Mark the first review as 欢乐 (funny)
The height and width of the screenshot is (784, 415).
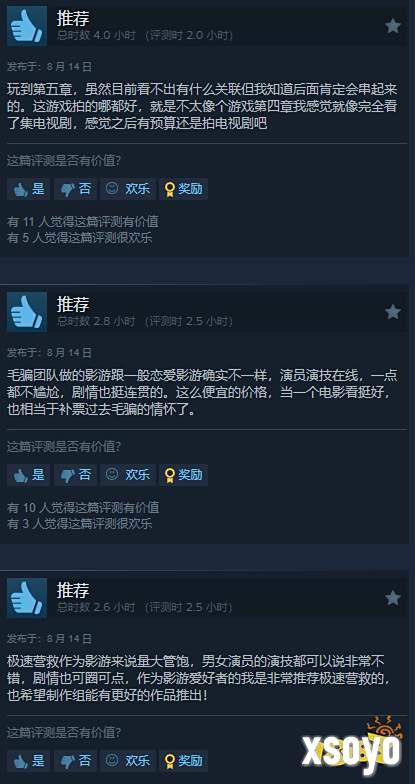128,189
